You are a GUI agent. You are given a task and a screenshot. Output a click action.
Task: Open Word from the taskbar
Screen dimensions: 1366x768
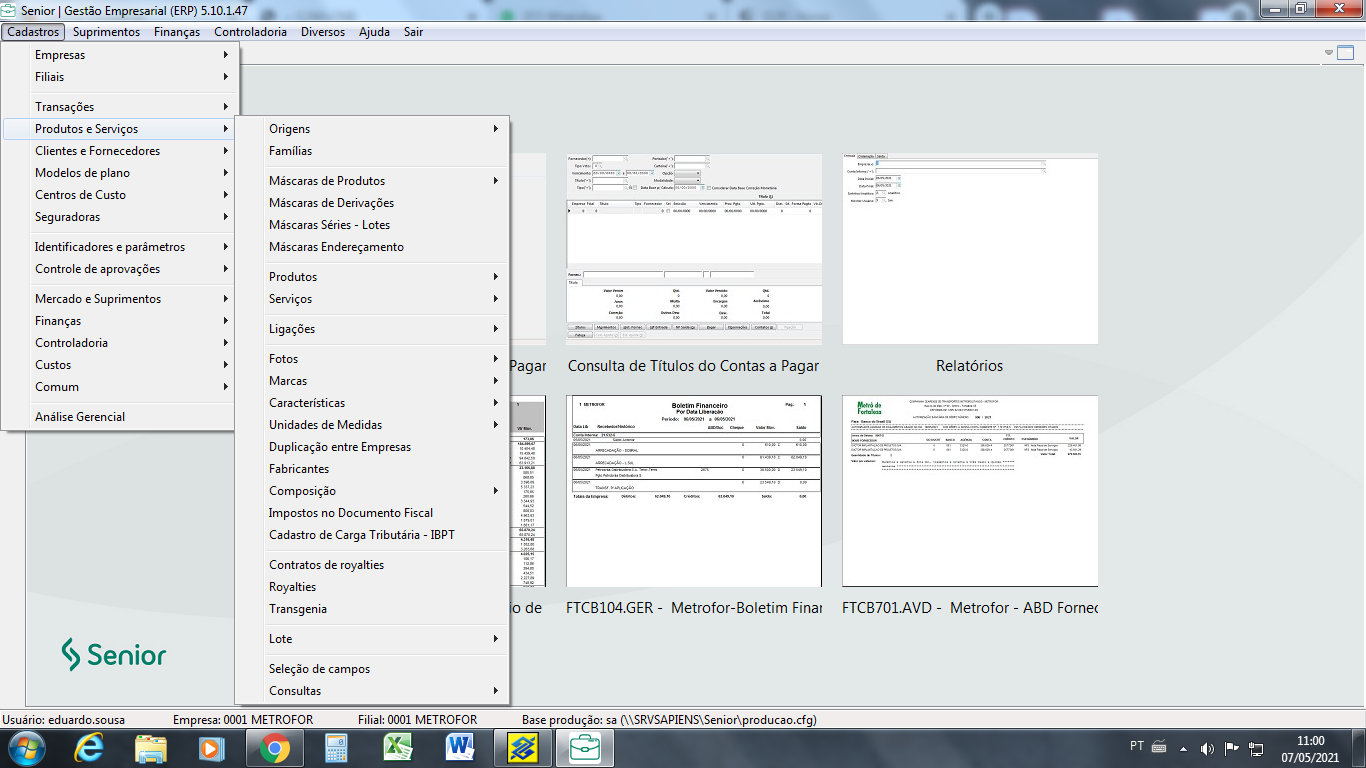pos(460,746)
